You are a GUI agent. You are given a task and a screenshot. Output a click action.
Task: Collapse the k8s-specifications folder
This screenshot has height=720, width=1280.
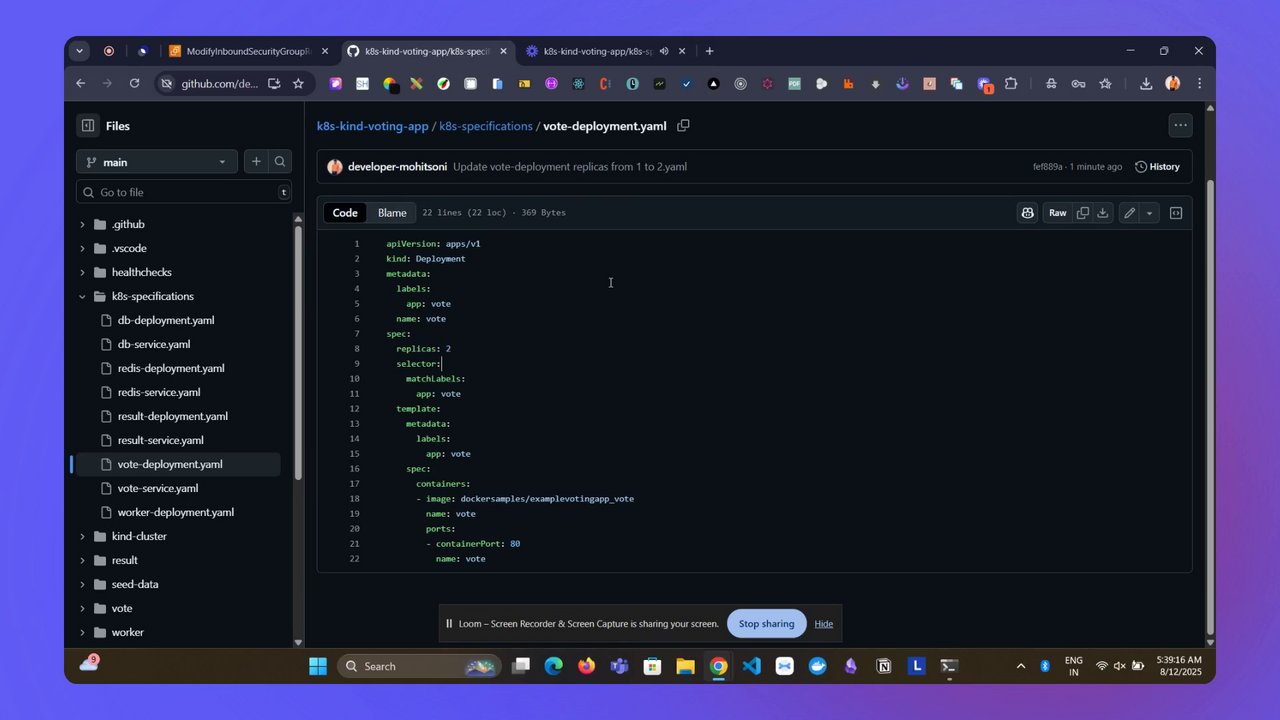pos(82,296)
